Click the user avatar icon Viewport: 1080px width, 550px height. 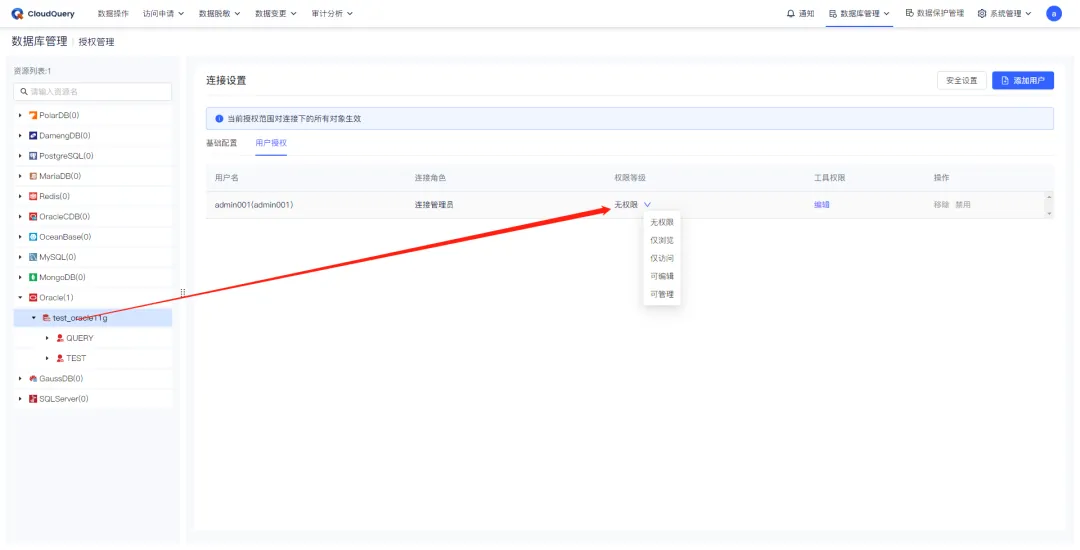click(x=1053, y=14)
